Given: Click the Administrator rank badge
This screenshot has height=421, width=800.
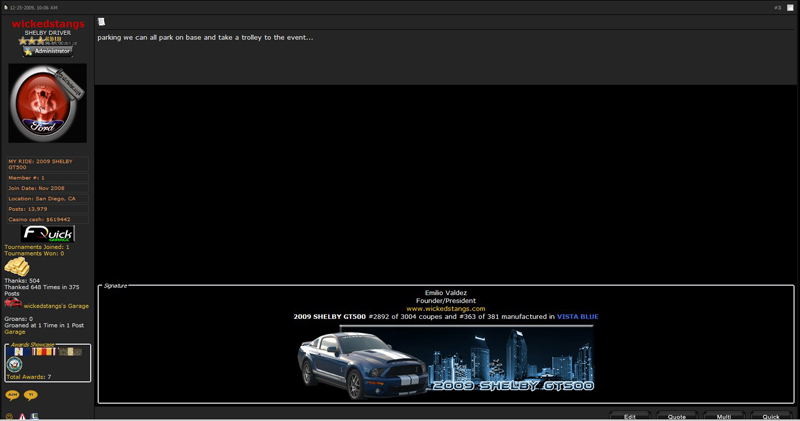Looking at the screenshot, I should pos(47,51).
